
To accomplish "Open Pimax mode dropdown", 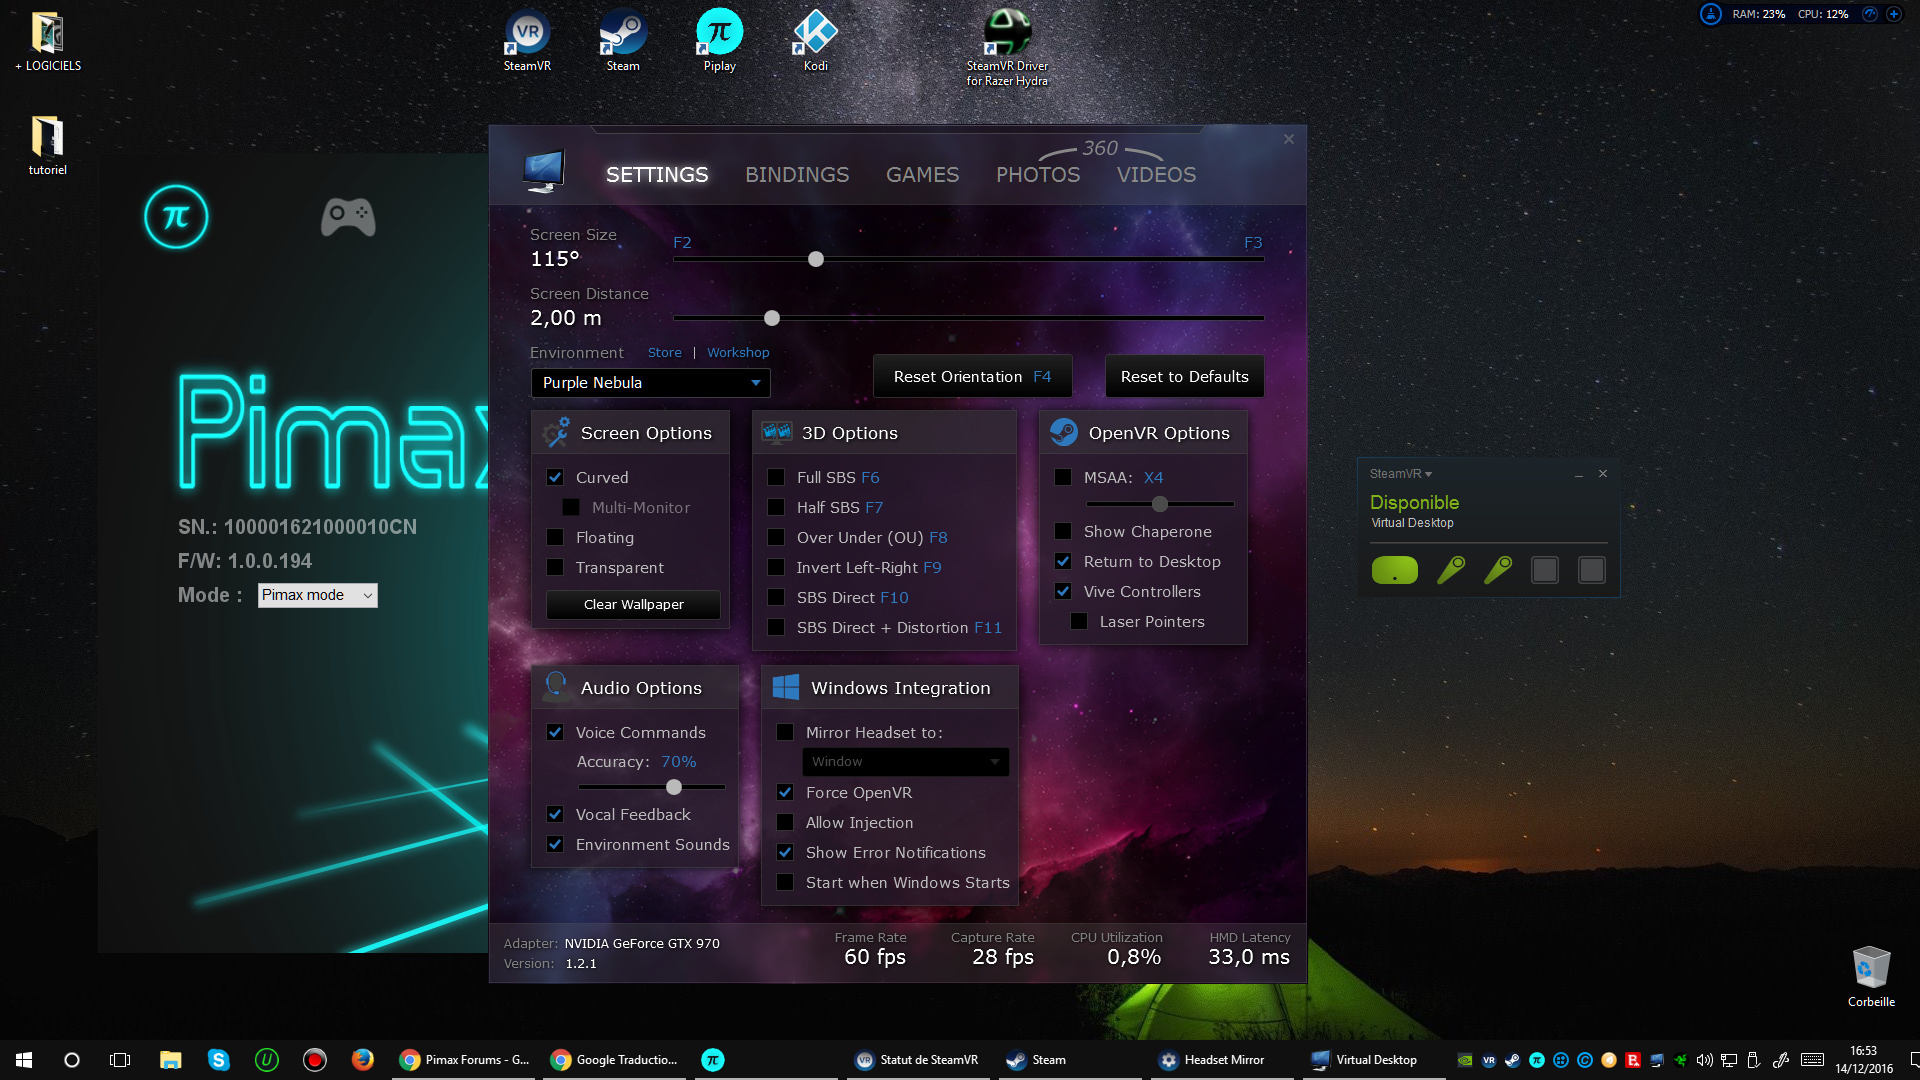I will [x=317, y=595].
